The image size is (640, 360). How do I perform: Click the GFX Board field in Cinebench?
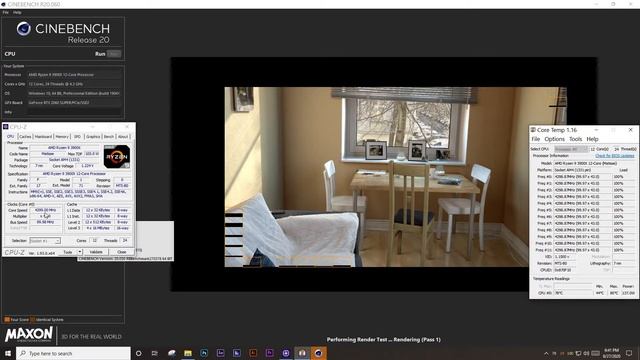[74, 102]
